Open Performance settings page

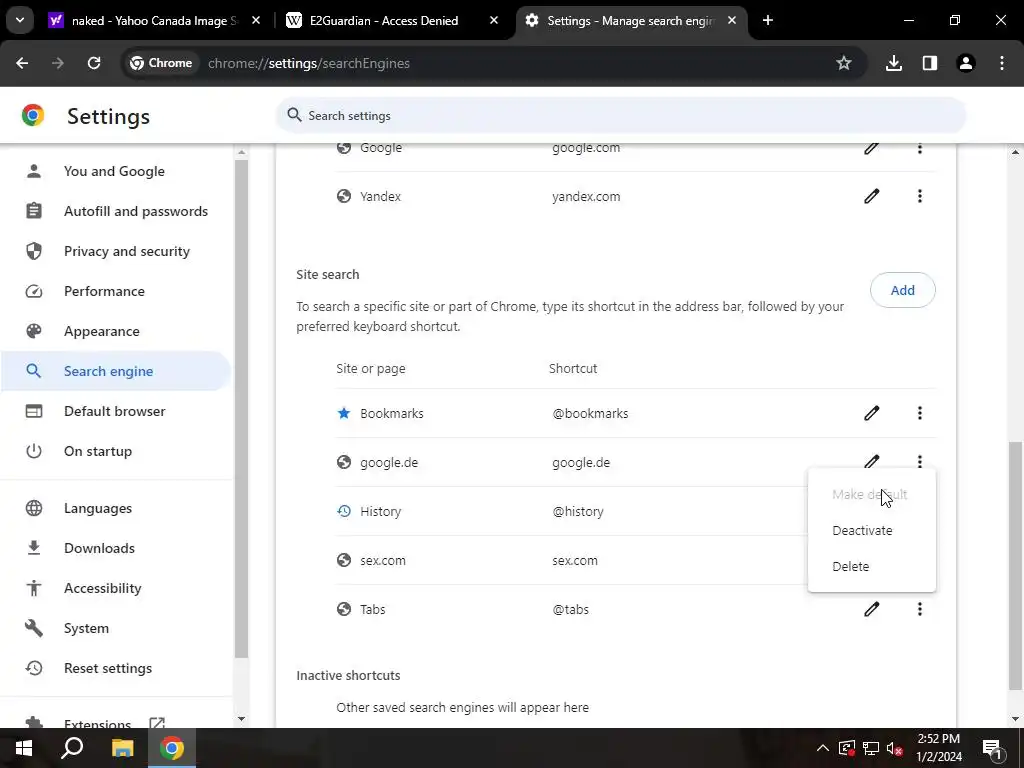click(115, 291)
